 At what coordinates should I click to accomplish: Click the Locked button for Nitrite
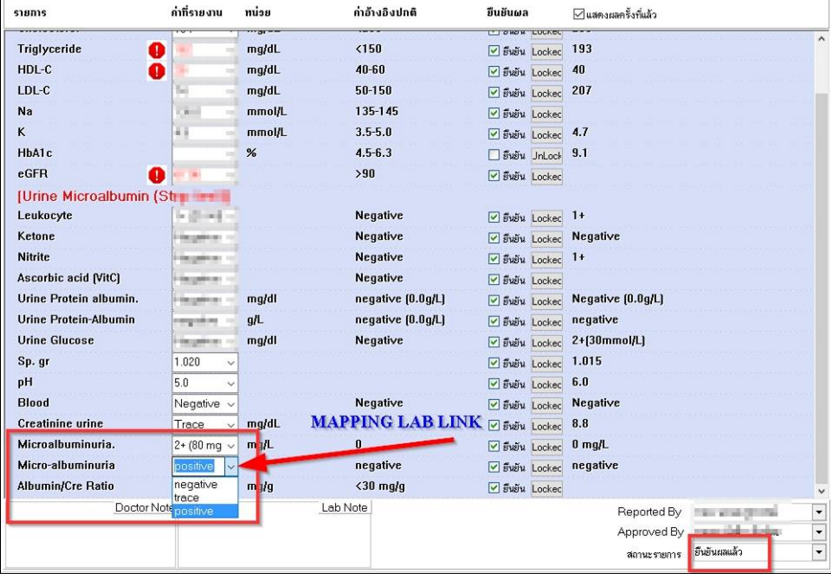[x=547, y=259]
